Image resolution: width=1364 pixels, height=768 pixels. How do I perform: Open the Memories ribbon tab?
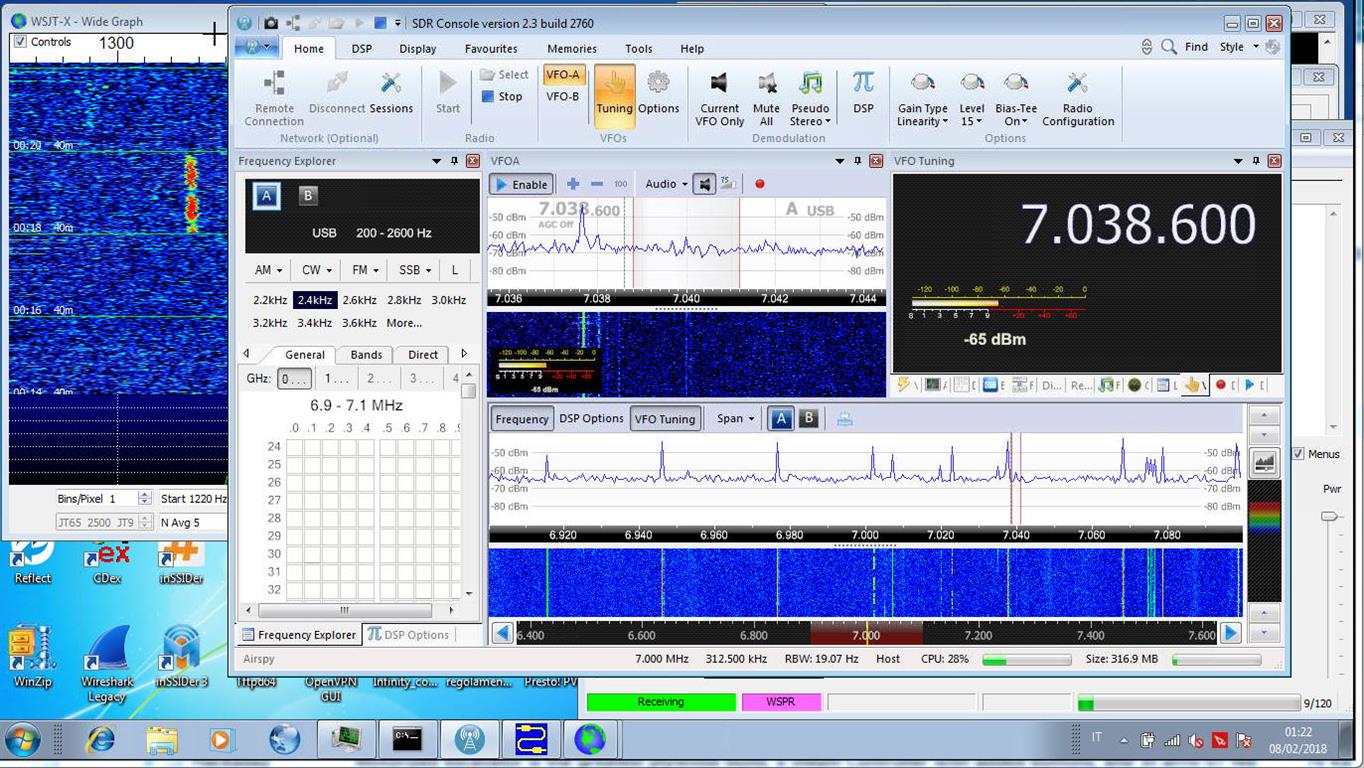point(572,48)
